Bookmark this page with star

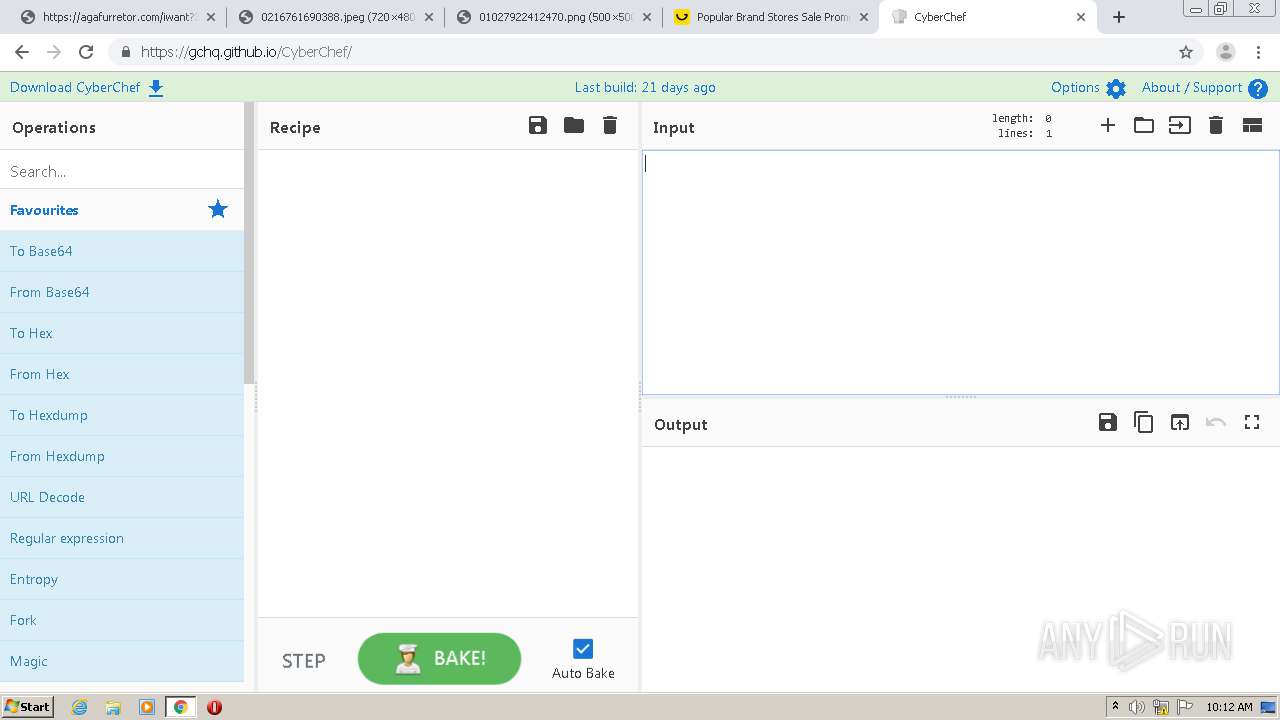(x=1186, y=52)
